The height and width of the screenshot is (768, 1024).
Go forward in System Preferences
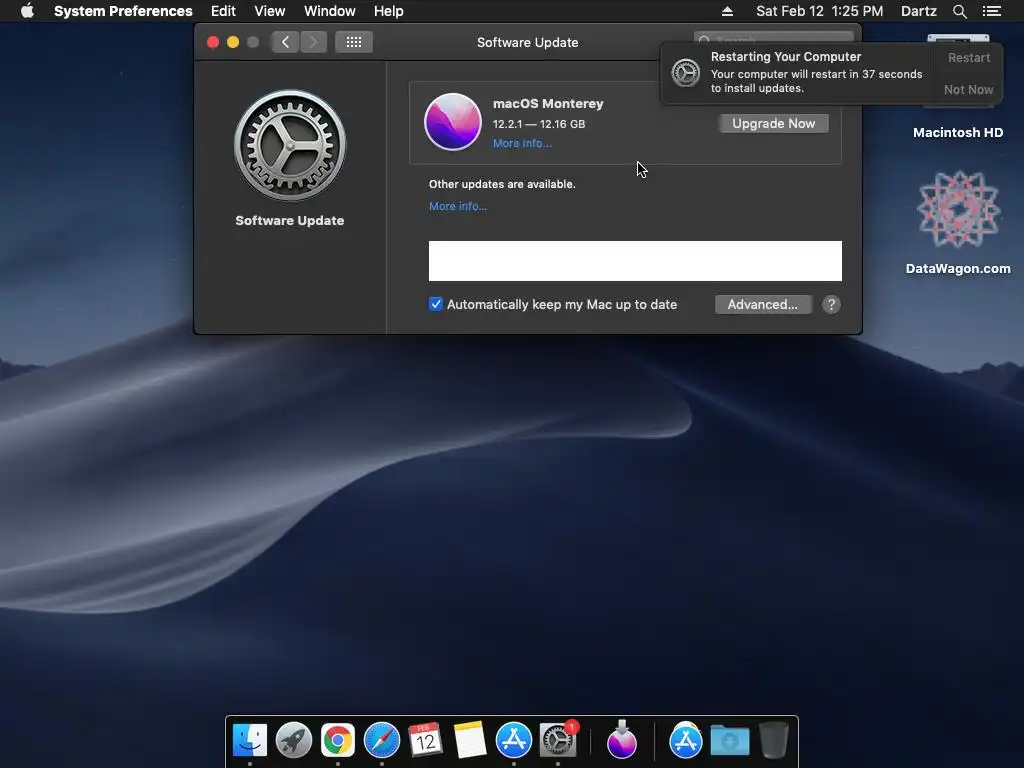[313, 42]
